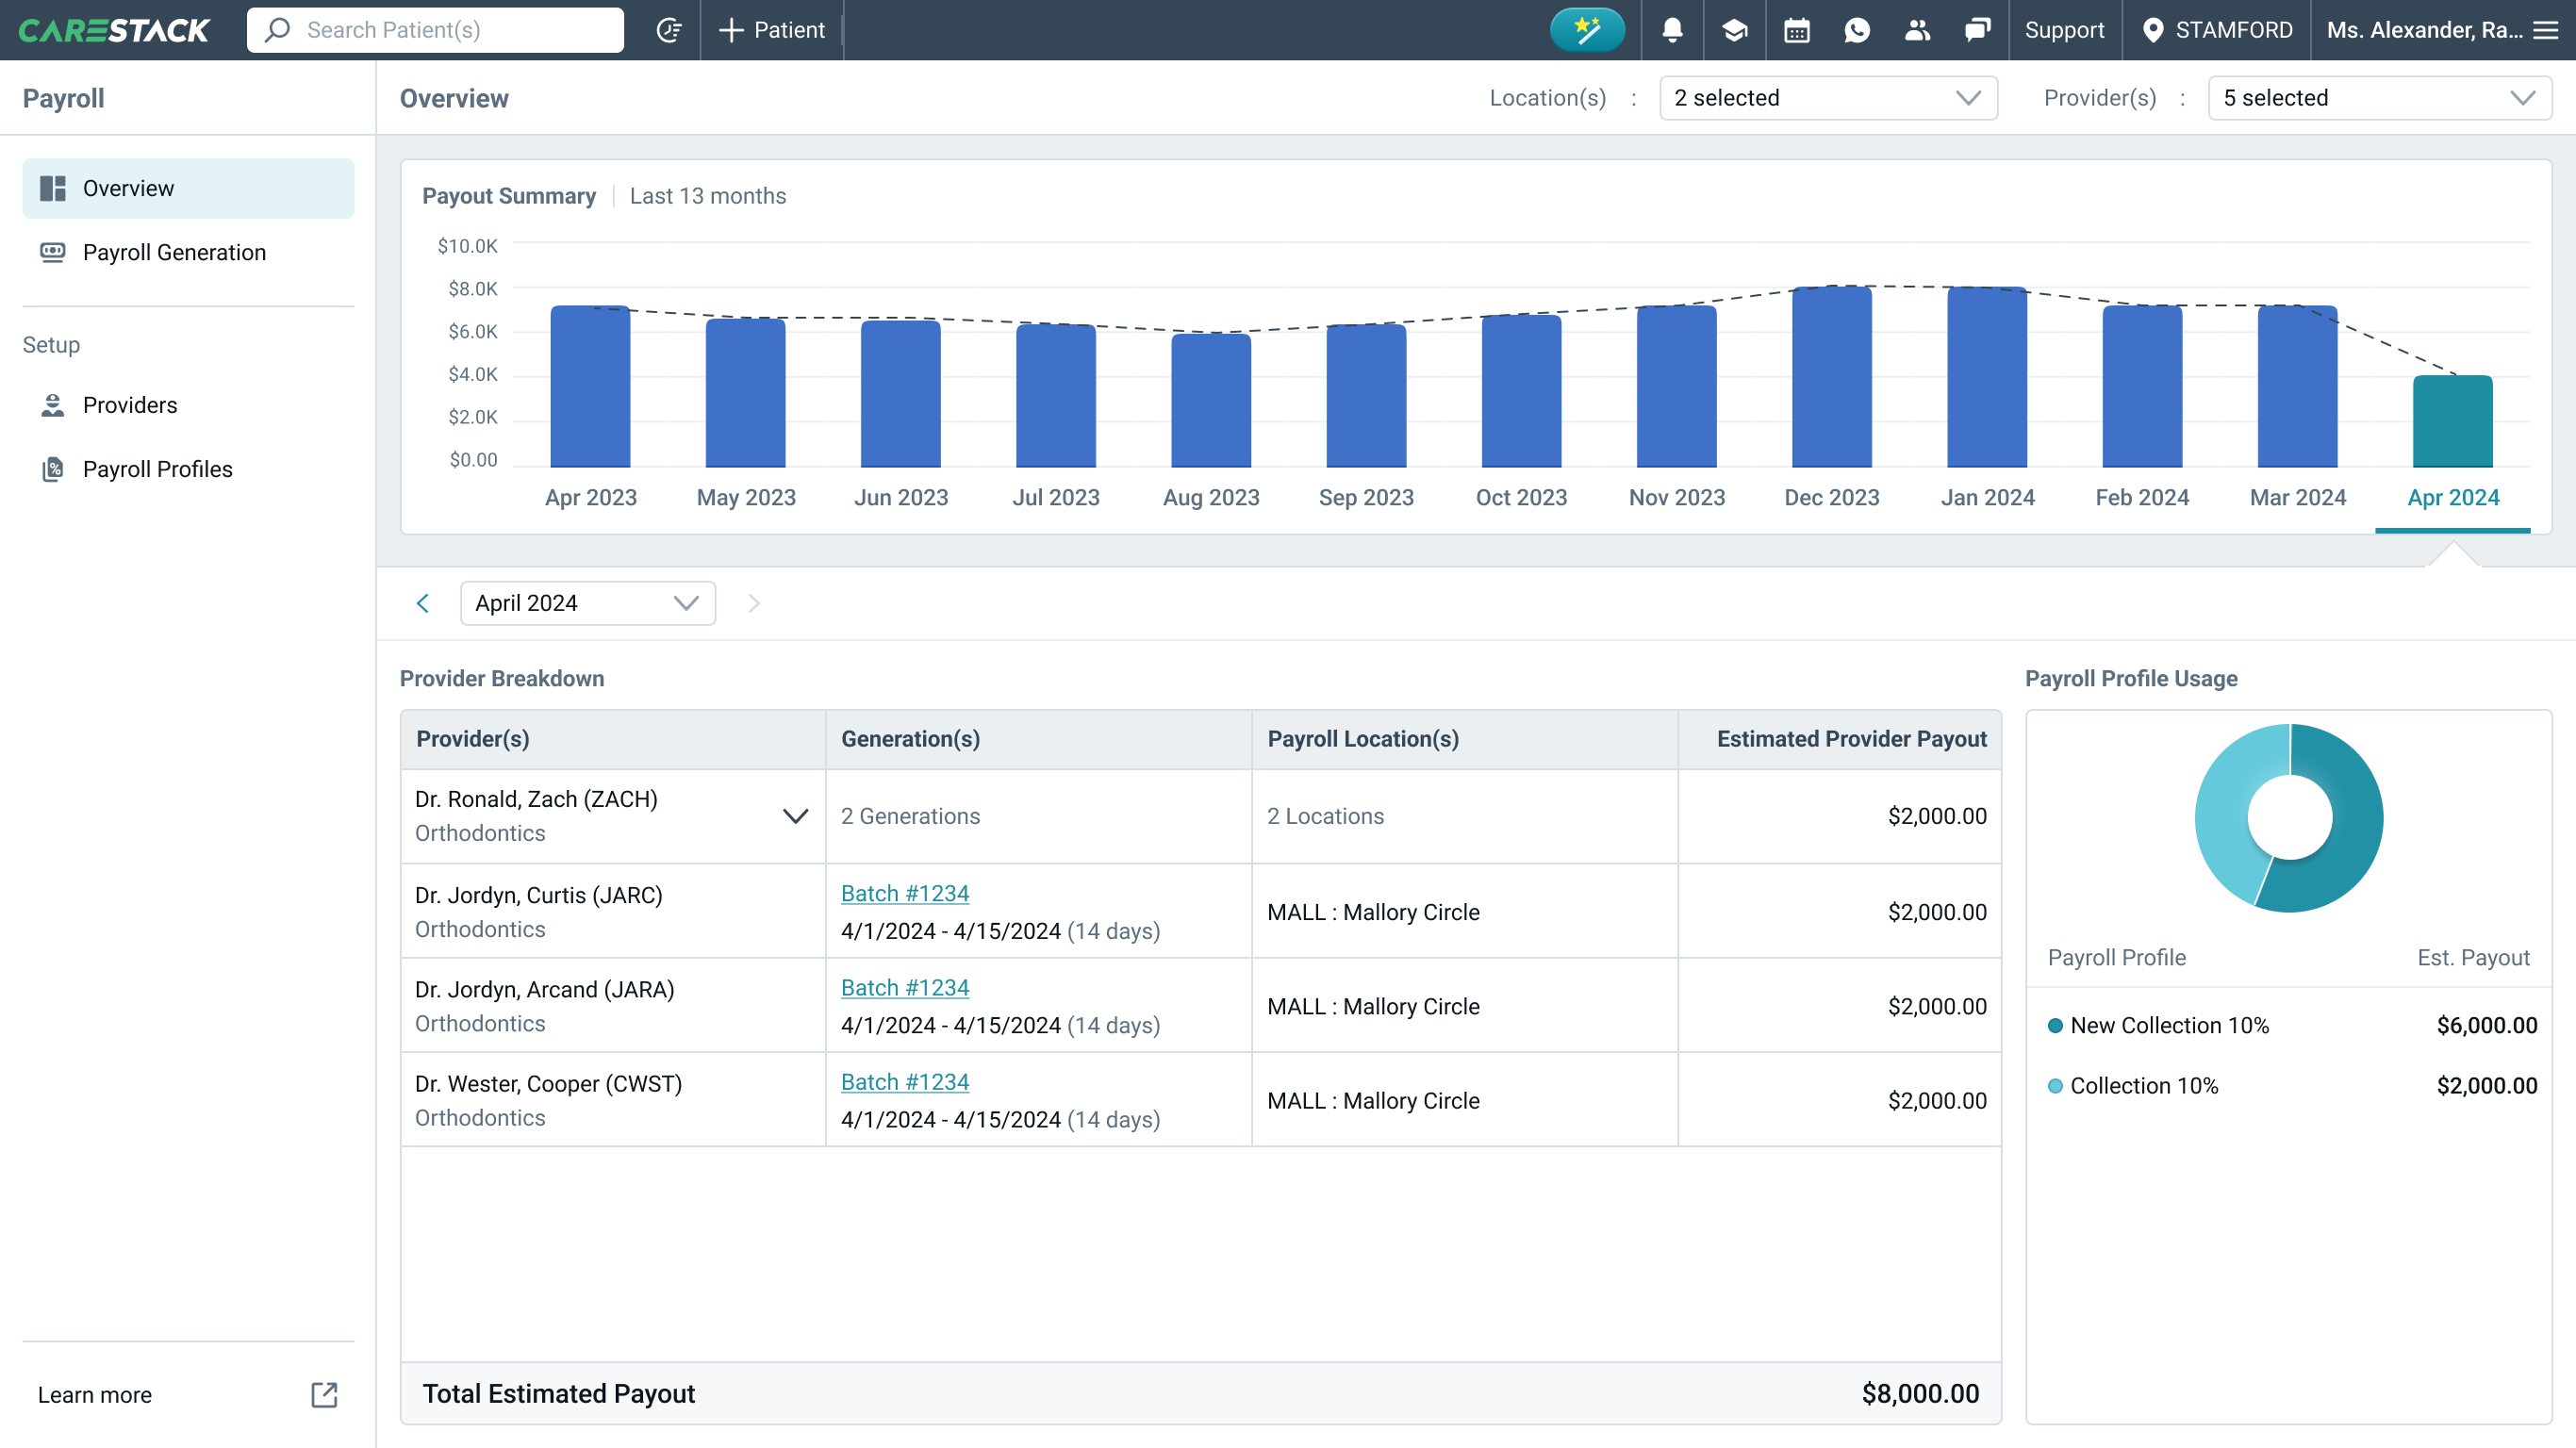
Task: Click the New Collection 10% legend dot
Action: [2055, 1025]
